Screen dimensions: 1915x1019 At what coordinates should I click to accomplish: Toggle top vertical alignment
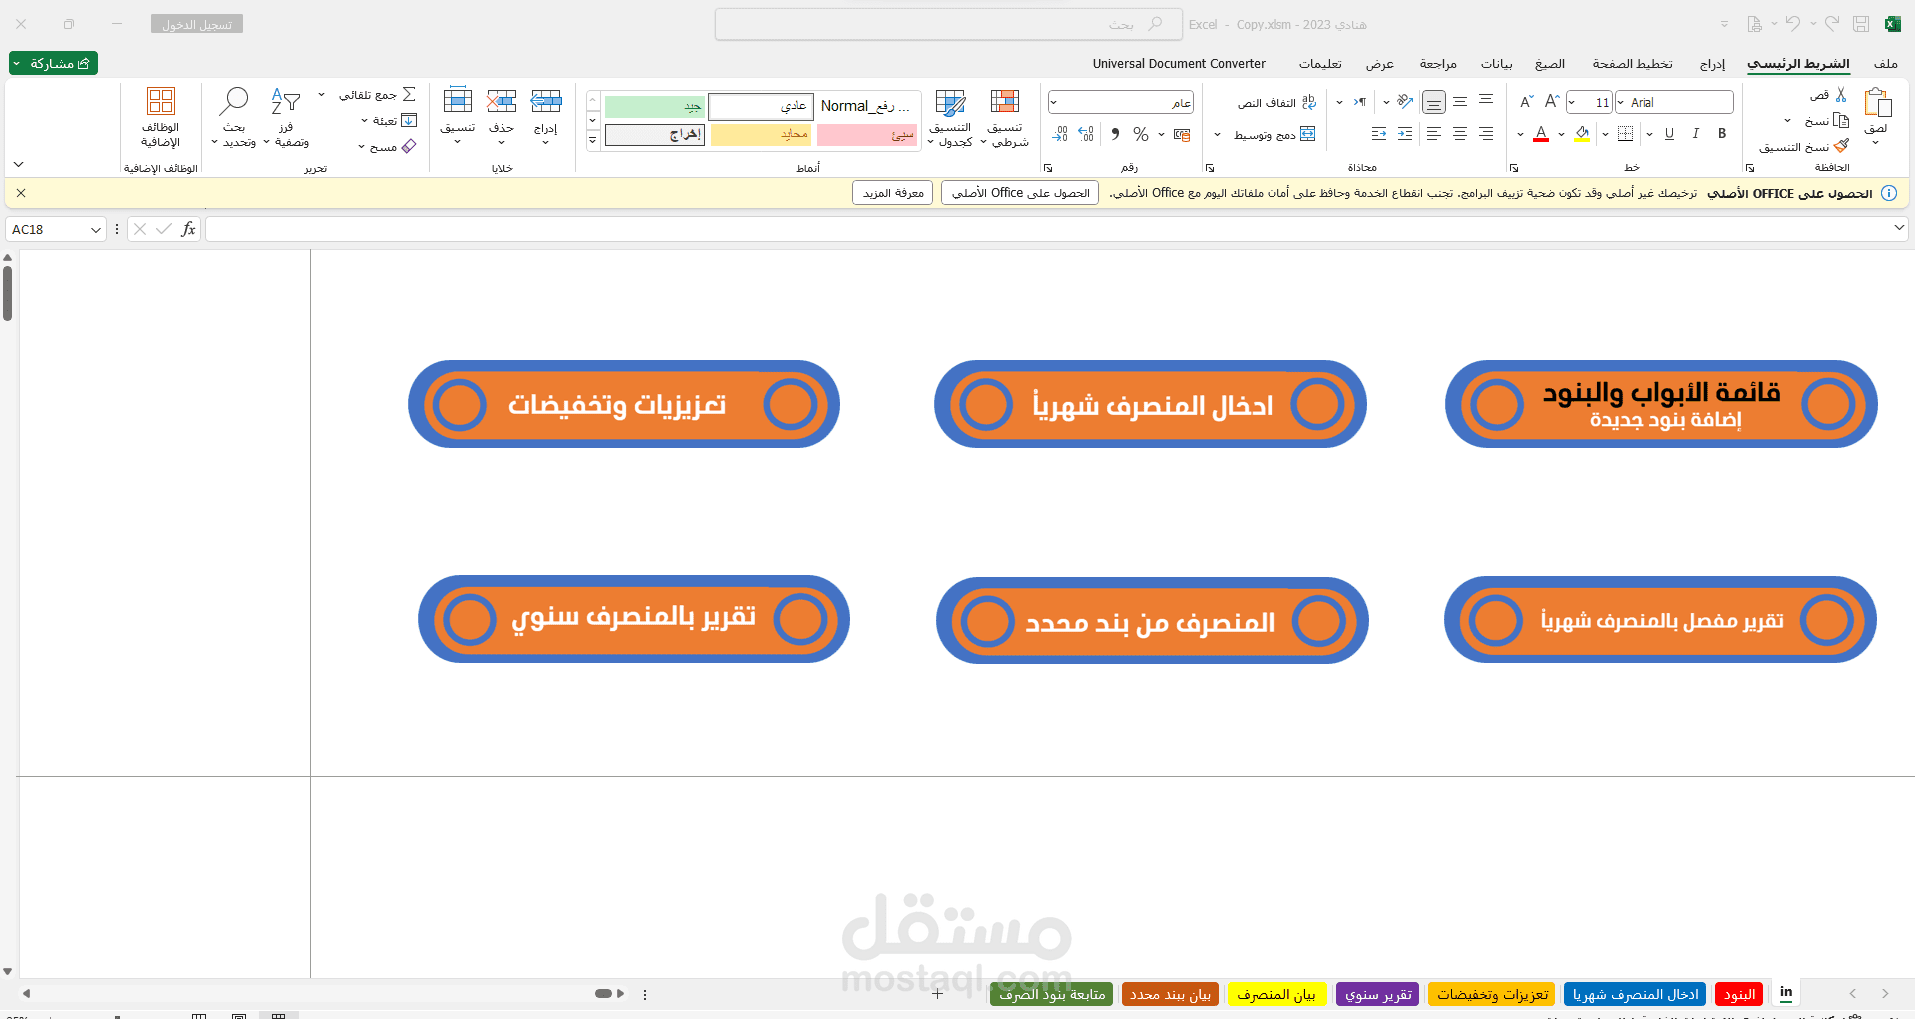pyautogui.click(x=1486, y=102)
